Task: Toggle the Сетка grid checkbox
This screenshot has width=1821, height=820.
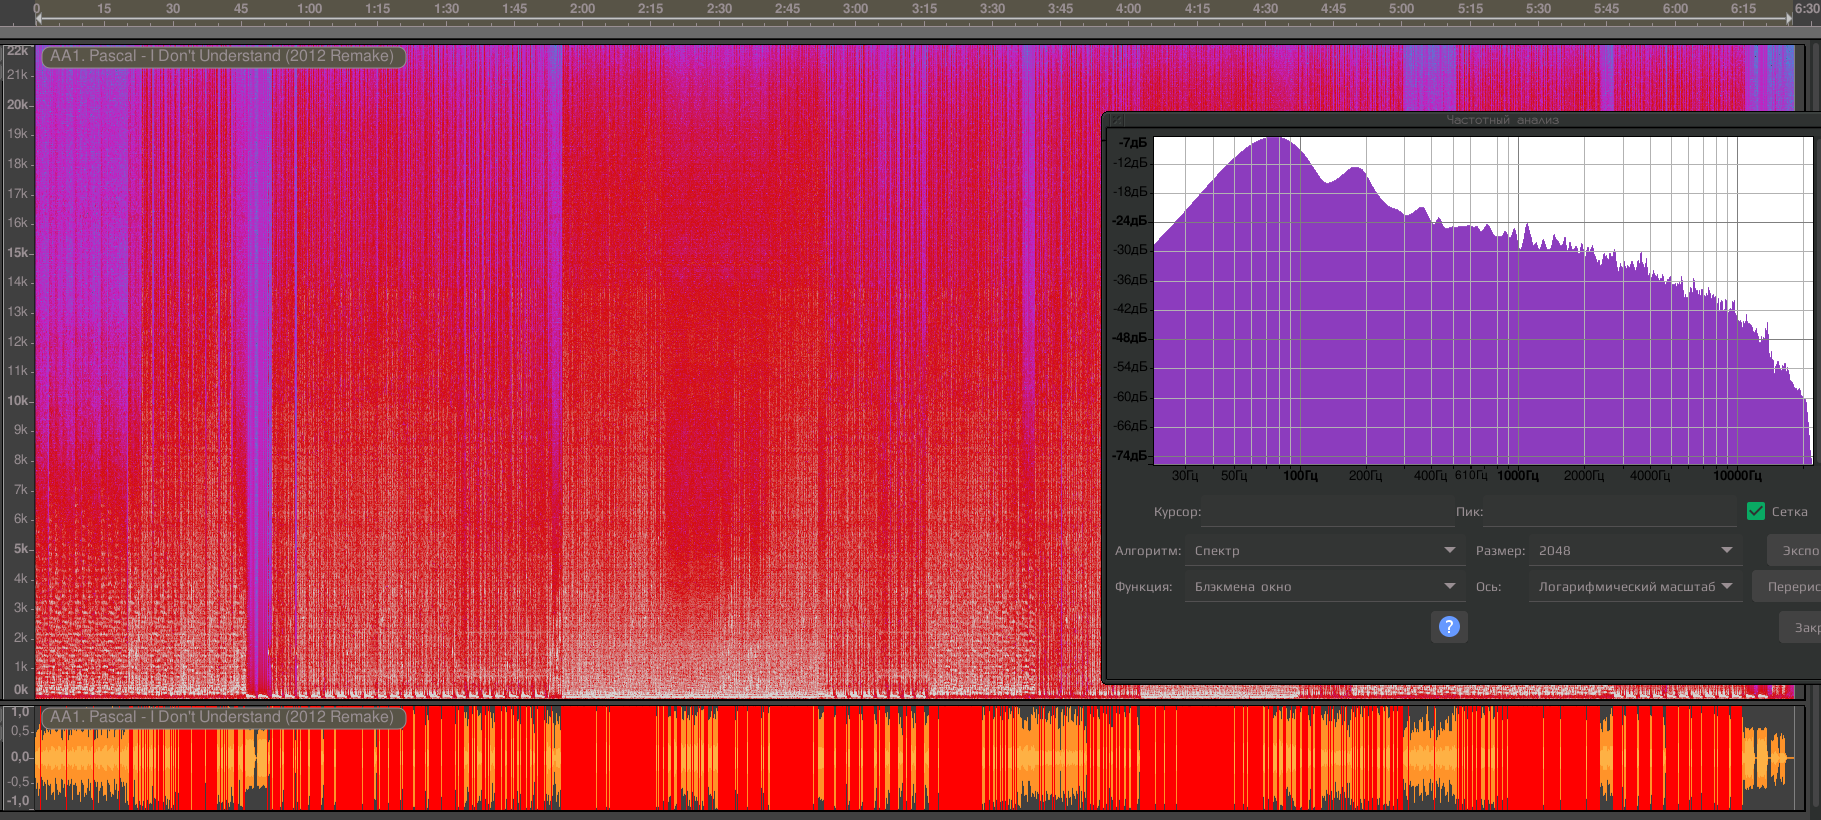Action: coord(1756,511)
